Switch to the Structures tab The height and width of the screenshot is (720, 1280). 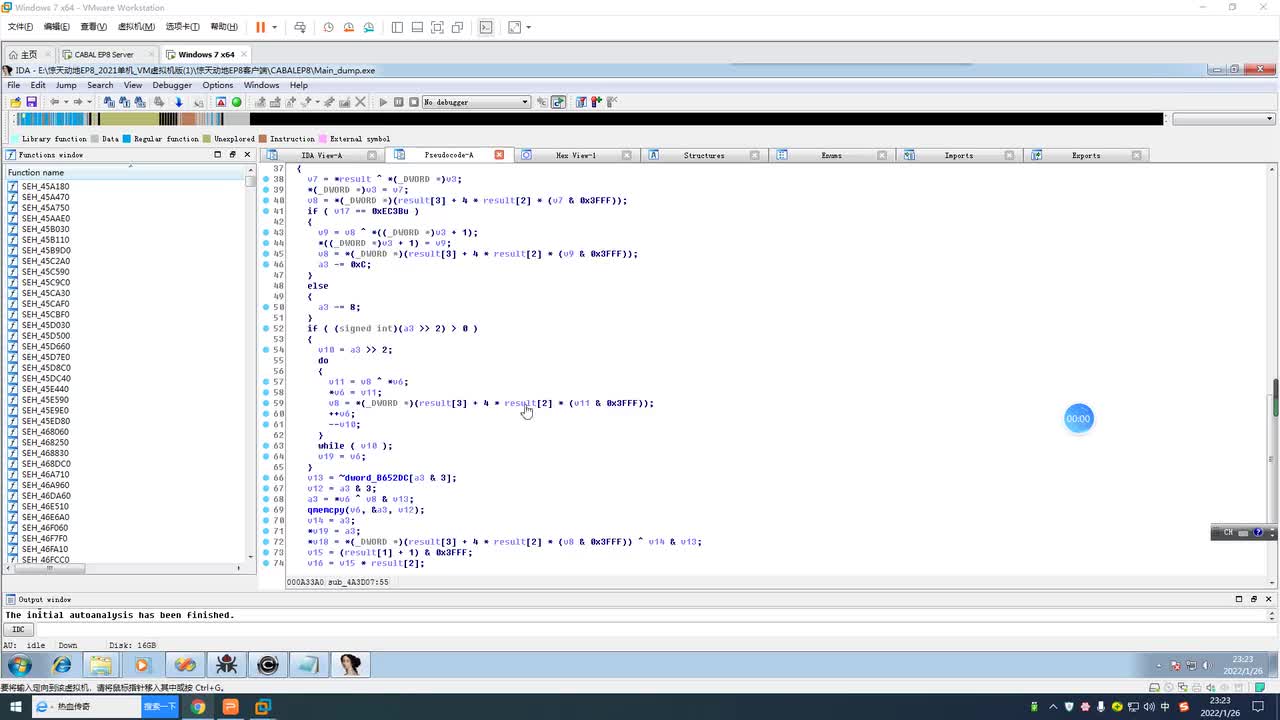pos(704,155)
